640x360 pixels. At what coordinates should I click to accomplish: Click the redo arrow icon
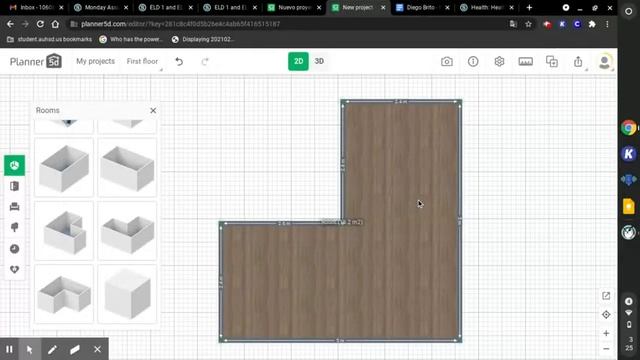(x=205, y=62)
